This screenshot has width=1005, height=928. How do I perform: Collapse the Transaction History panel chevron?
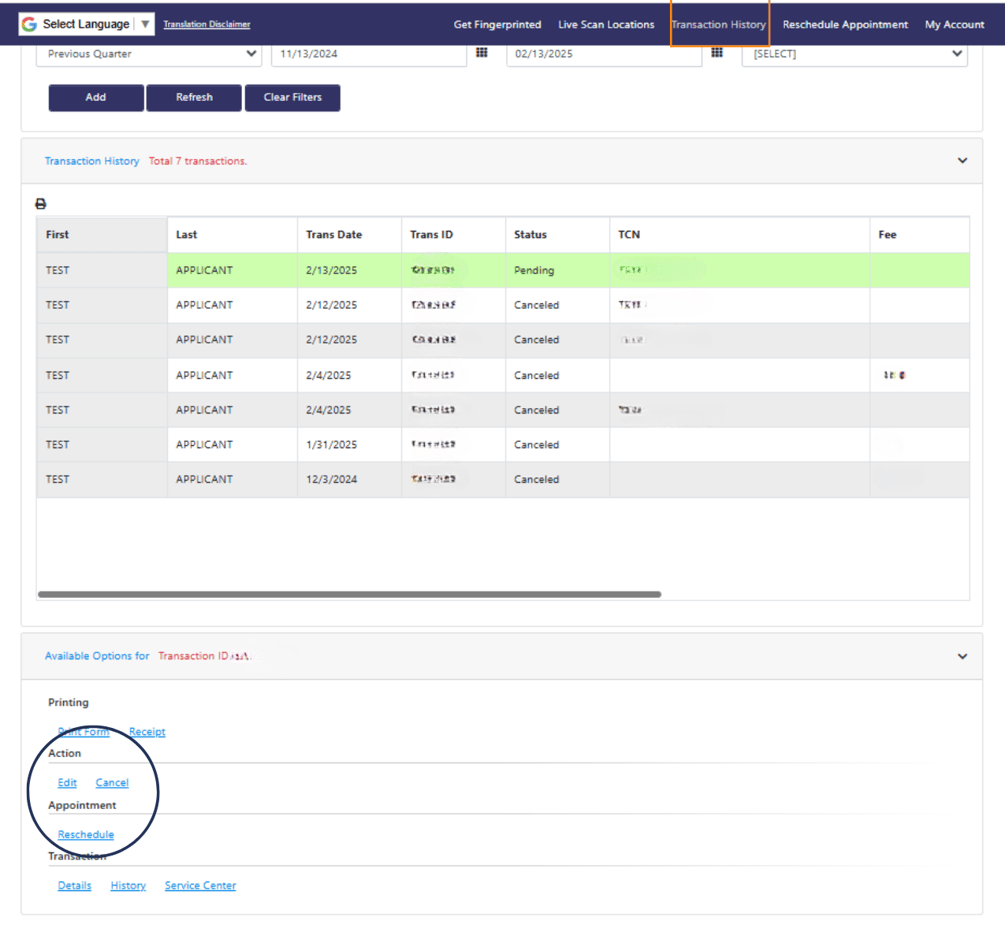[962, 160]
